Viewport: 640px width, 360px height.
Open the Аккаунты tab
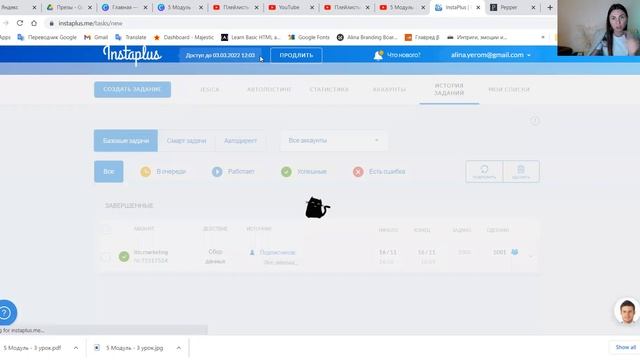pos(389,89)
